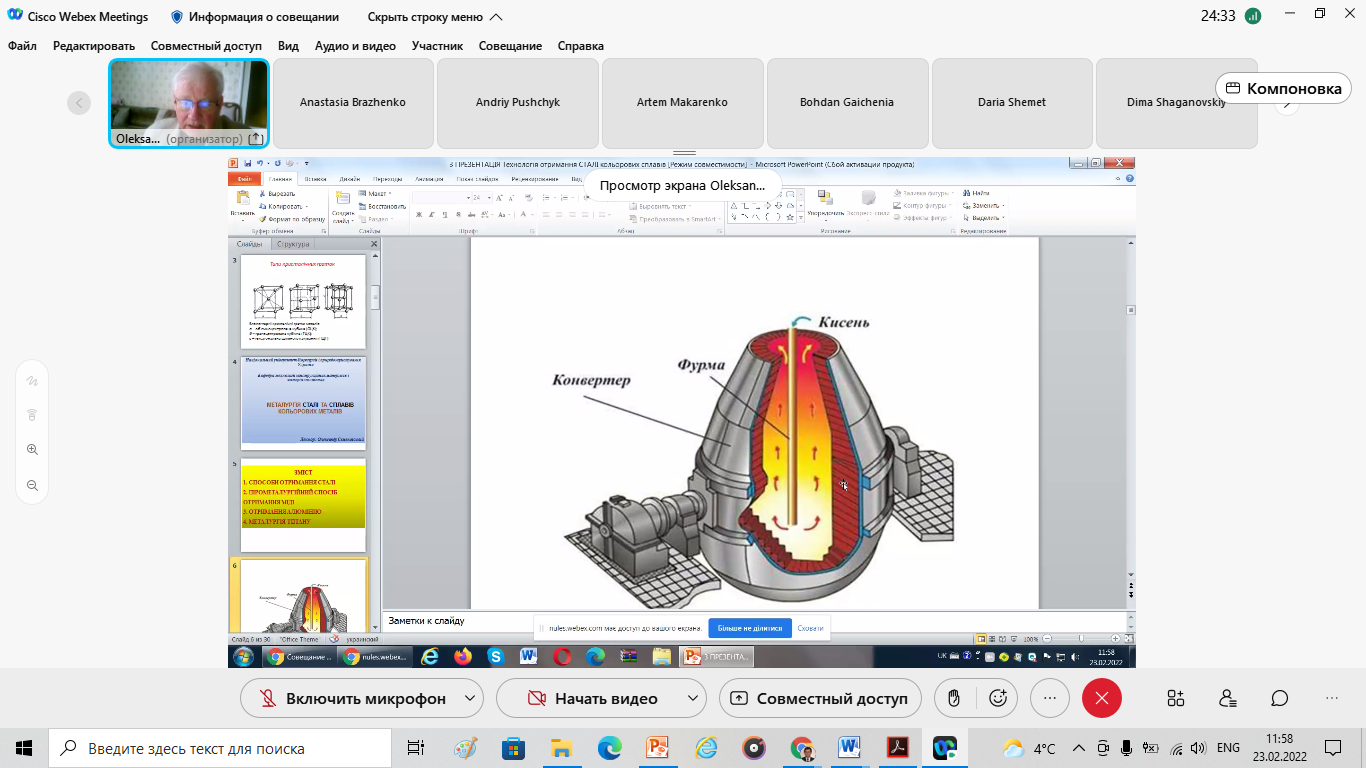Click ENG language indicator in system tray
Screen dimensions: 1366x768
(x=1228, y=748)
